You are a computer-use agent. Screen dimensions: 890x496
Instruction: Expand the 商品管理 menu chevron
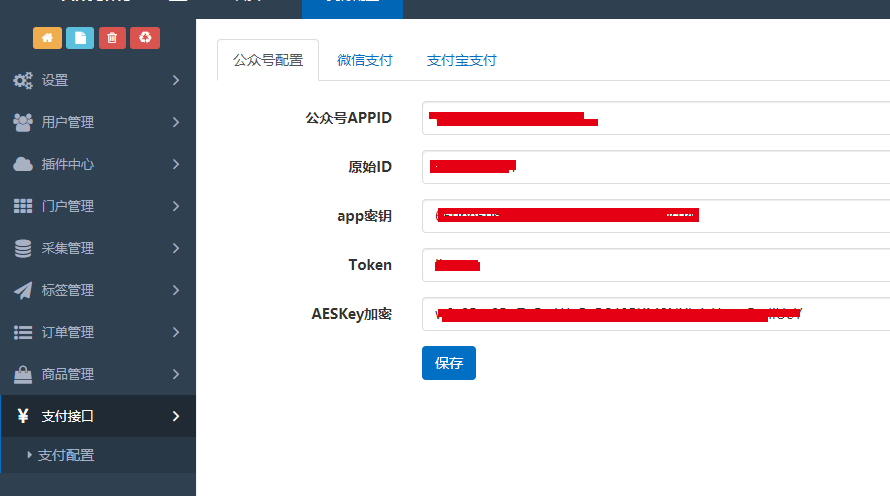click(176, 374)
